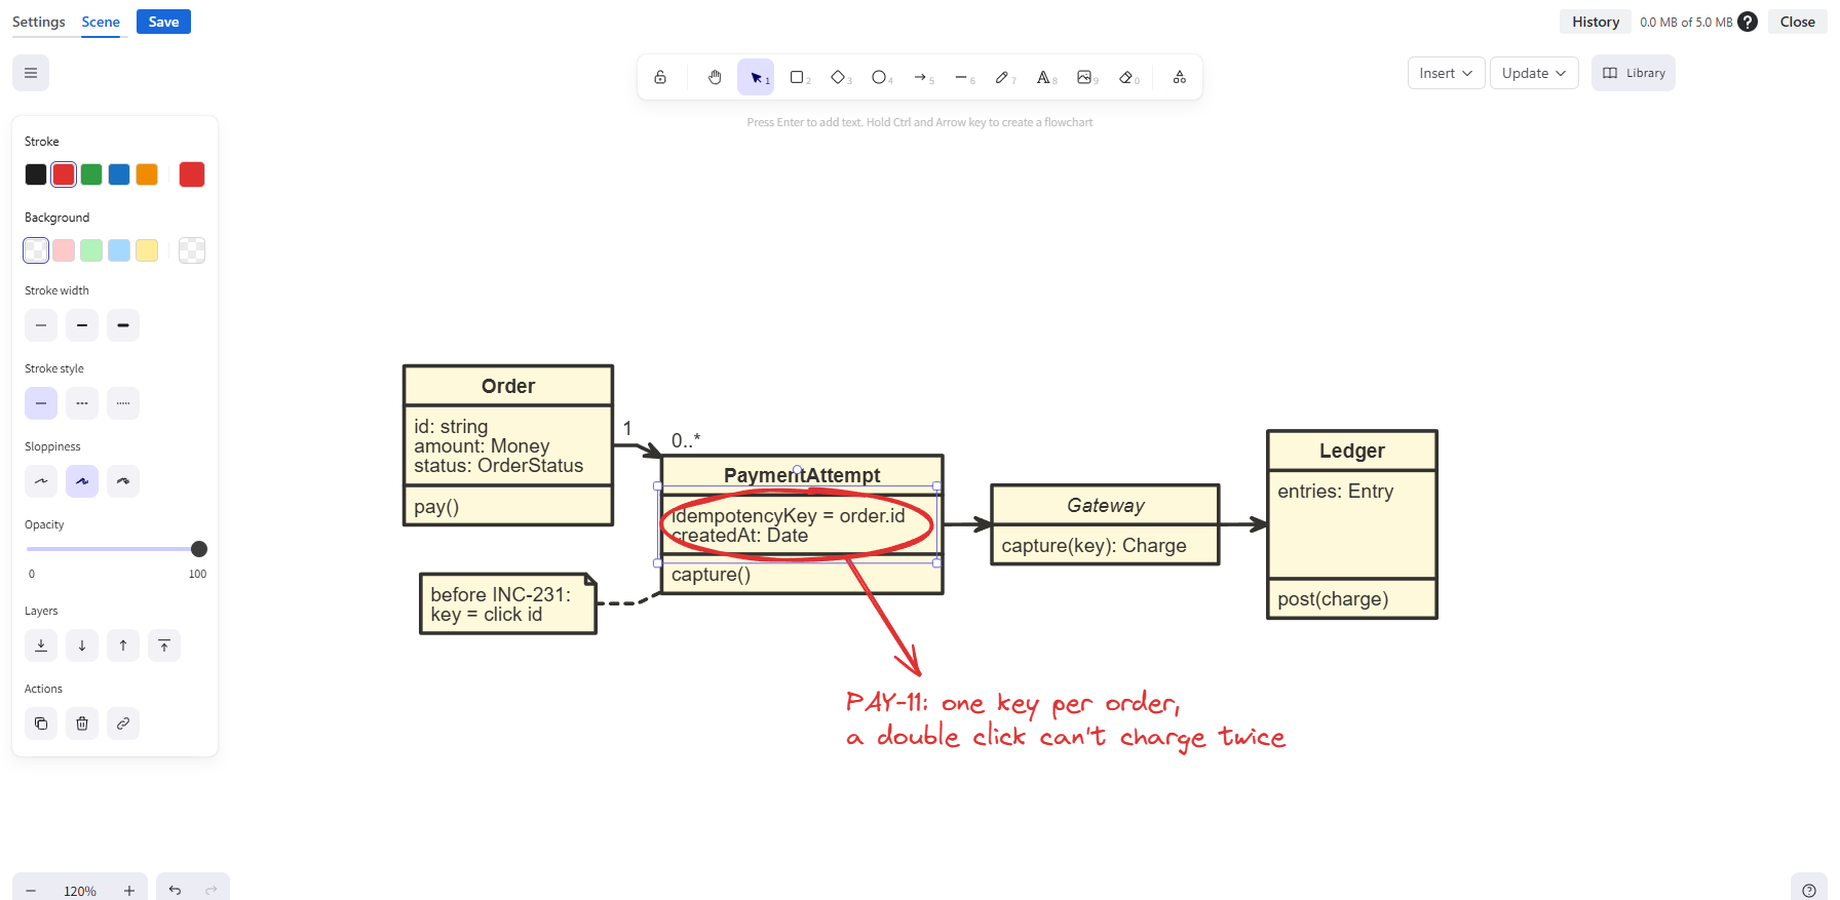The height and width of the screenshot is (900, 1840).
Task: Open the custom background color picker
Action: click(x=192, y=250)
